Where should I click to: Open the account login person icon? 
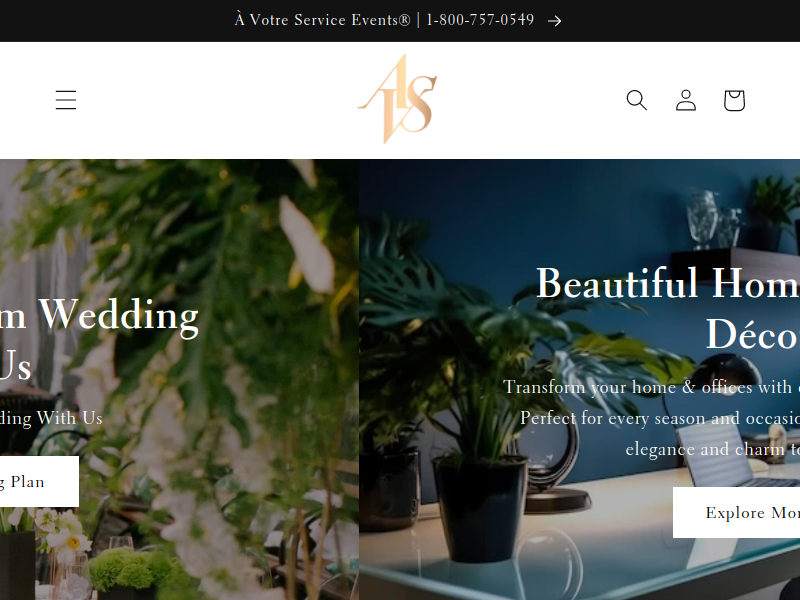point(686,100)
